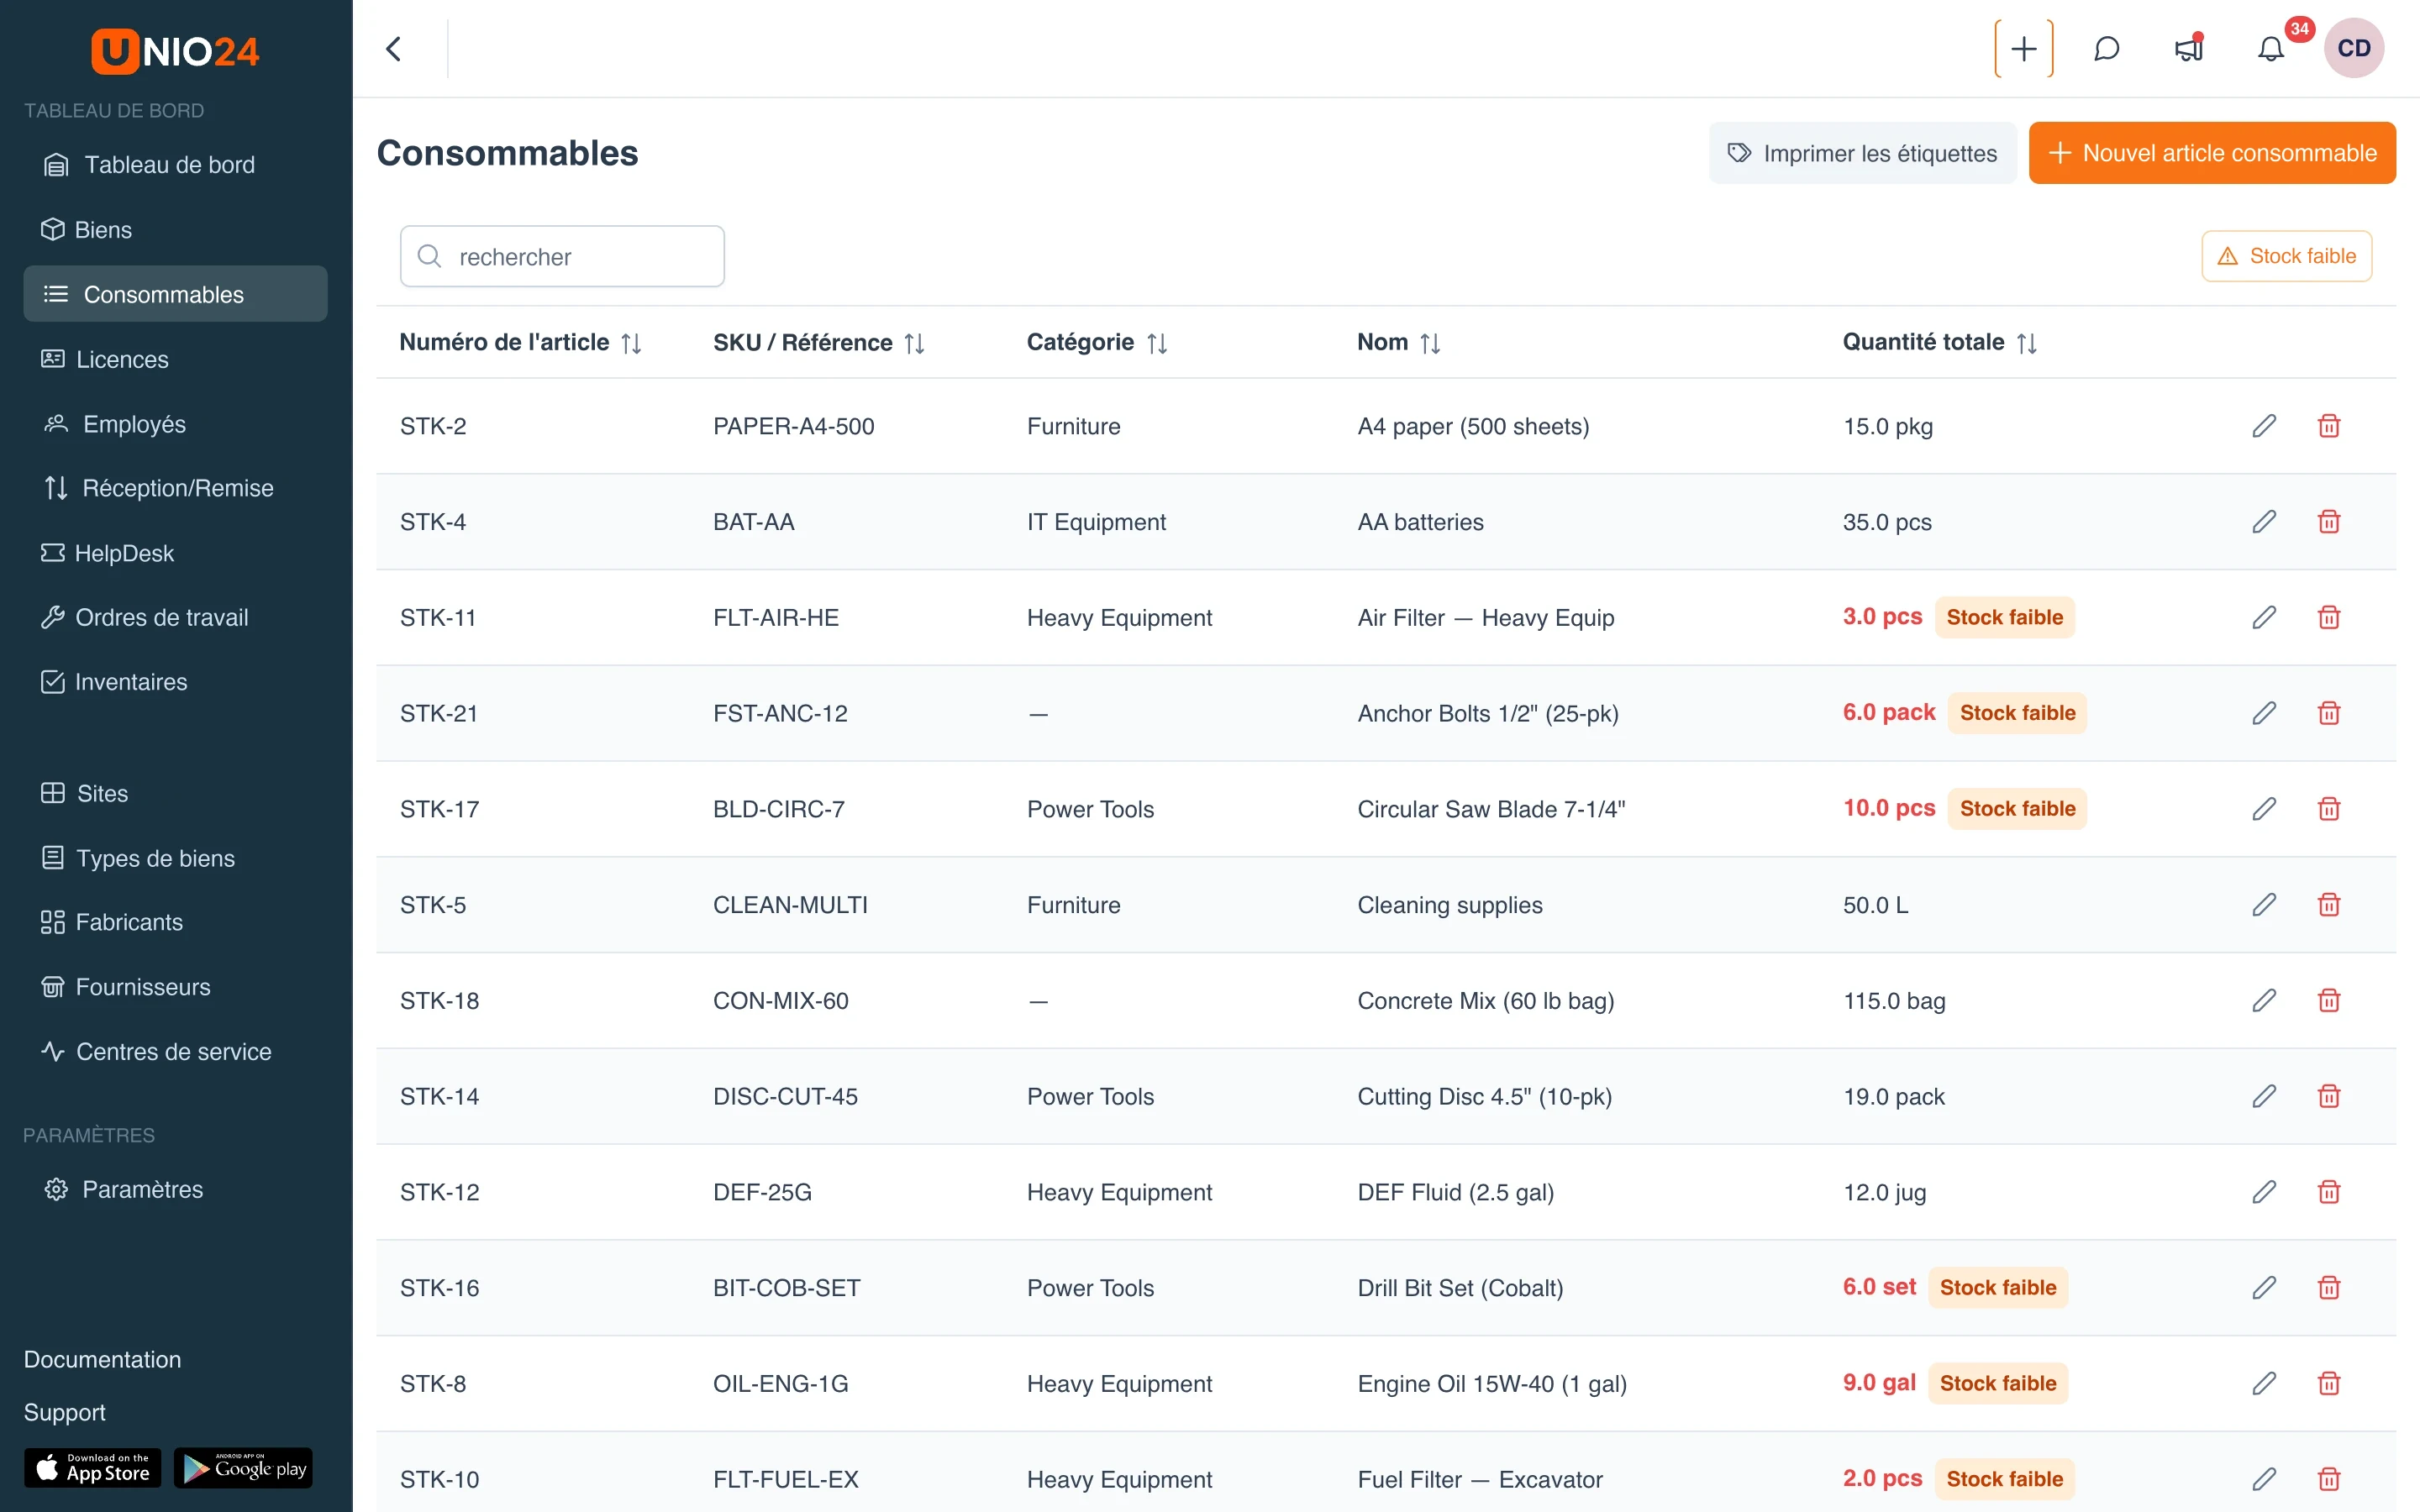2420x1512 pixels.
Task: Edit the Concrete Mix item
Action: 2264,1001
